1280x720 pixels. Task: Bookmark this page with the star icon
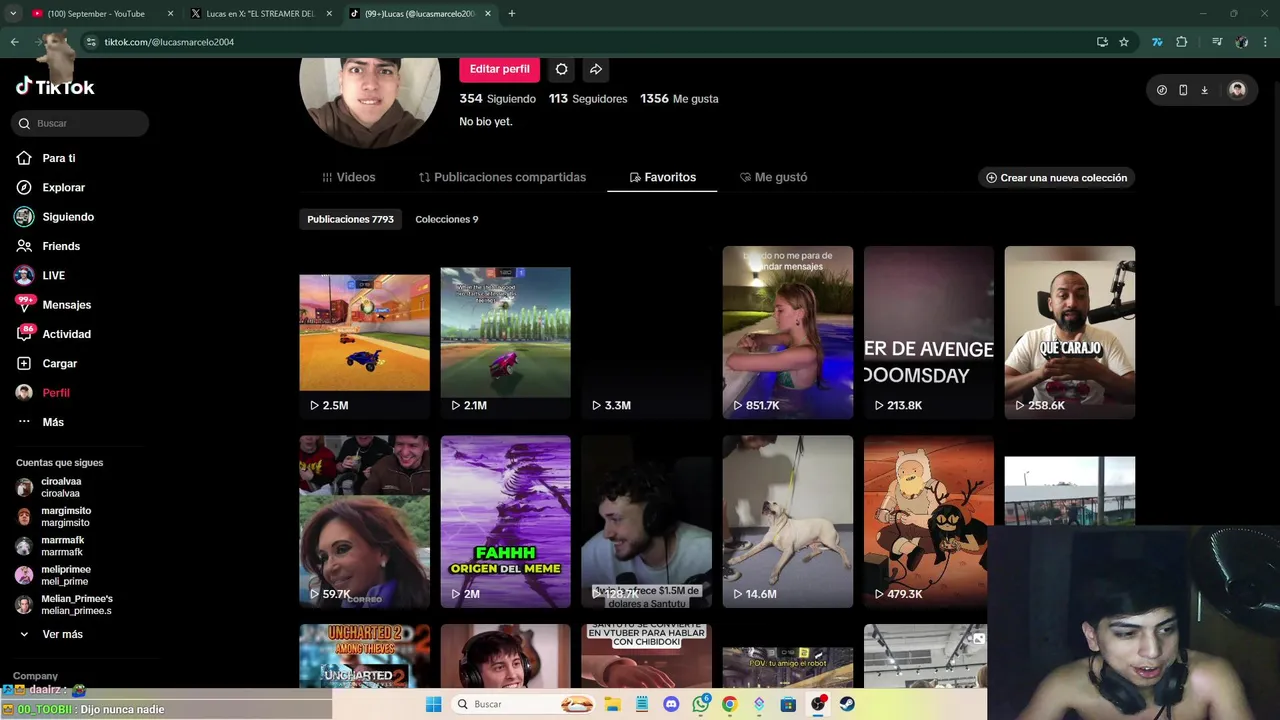tap(1124, 42)
